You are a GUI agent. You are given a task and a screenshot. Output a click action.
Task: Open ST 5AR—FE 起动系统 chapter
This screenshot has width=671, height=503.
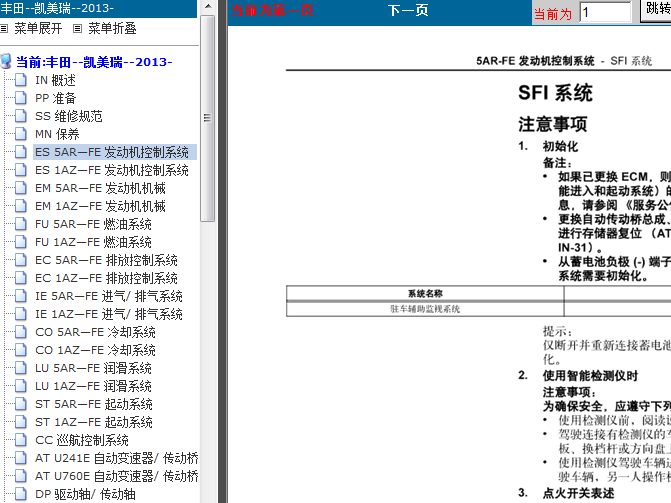click(94, 404)
